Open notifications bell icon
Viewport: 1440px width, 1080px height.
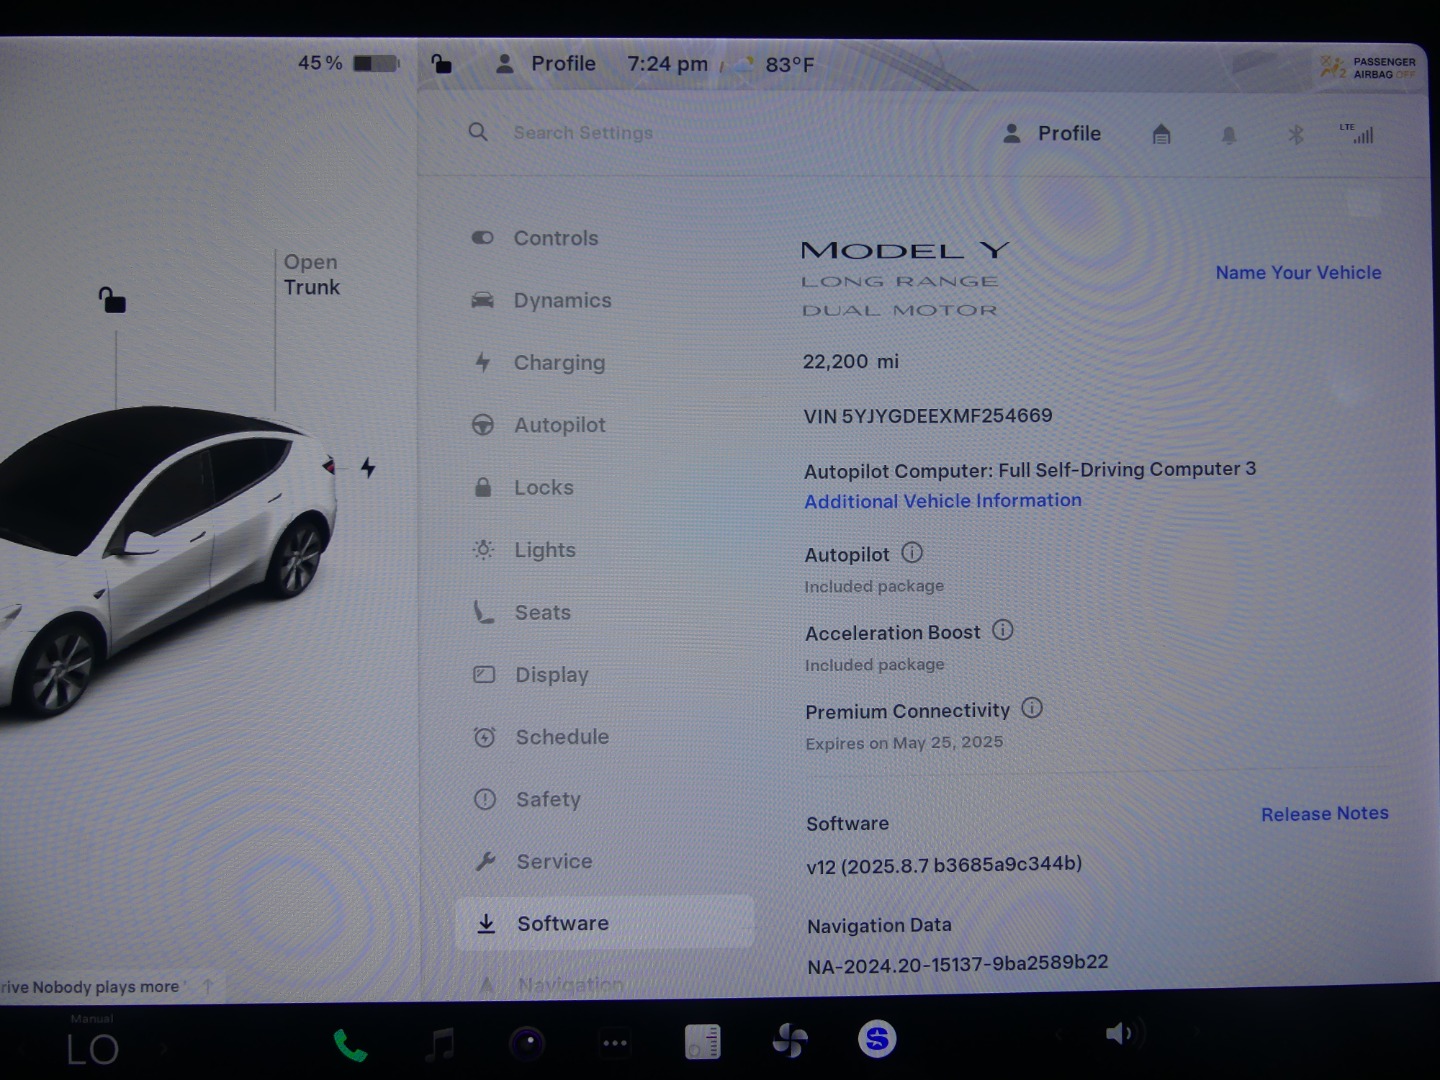(x=1229, y=135)
